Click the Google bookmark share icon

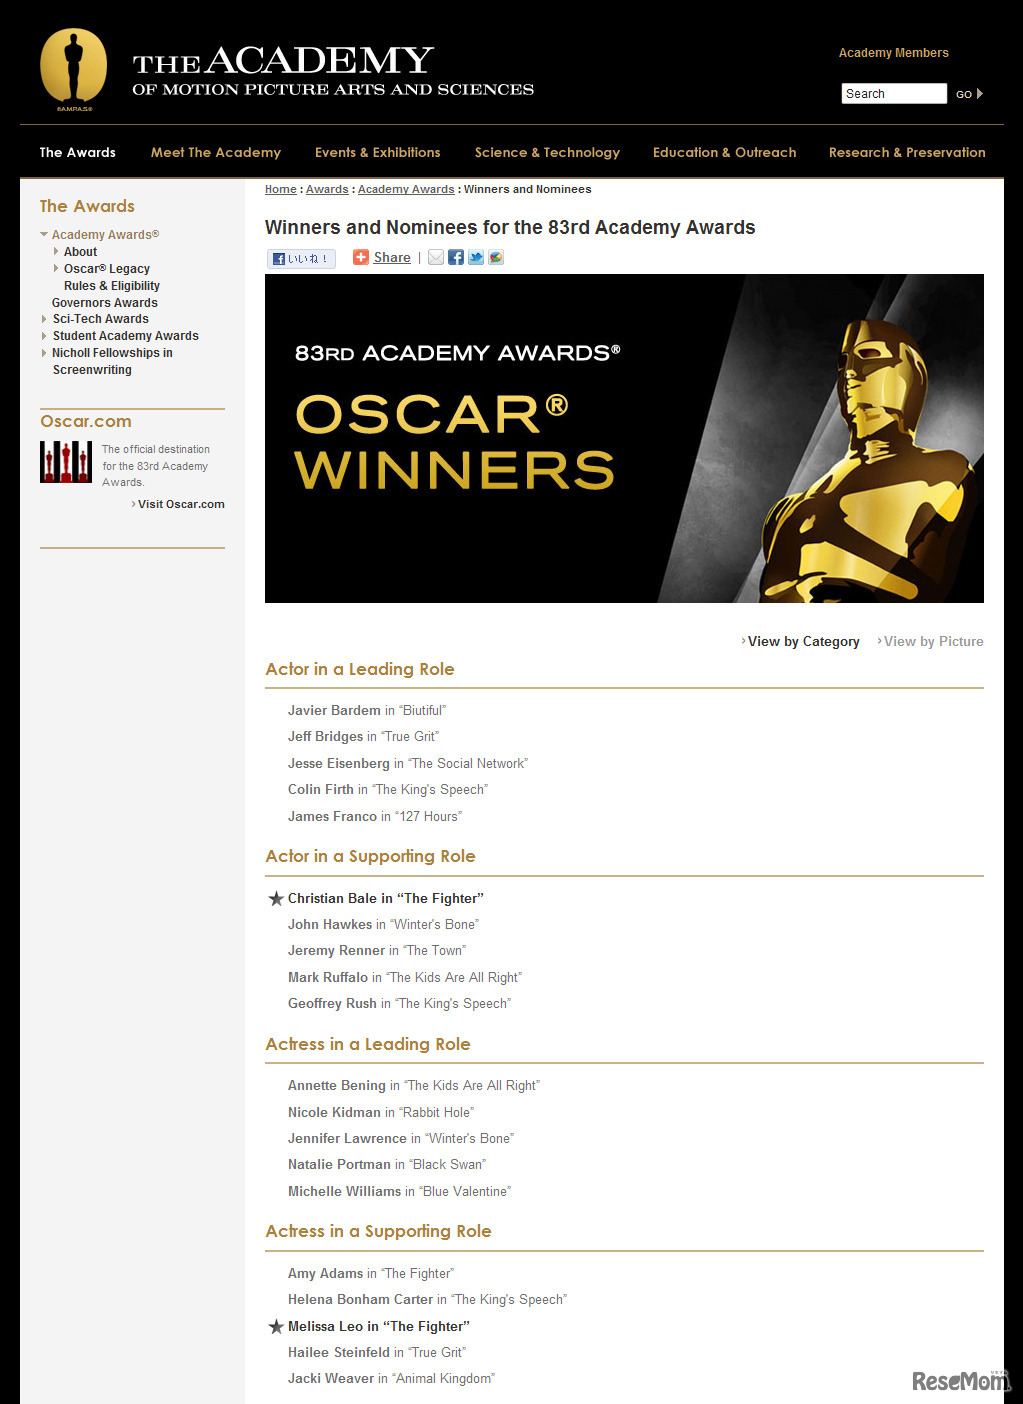(x=496, y=258)
